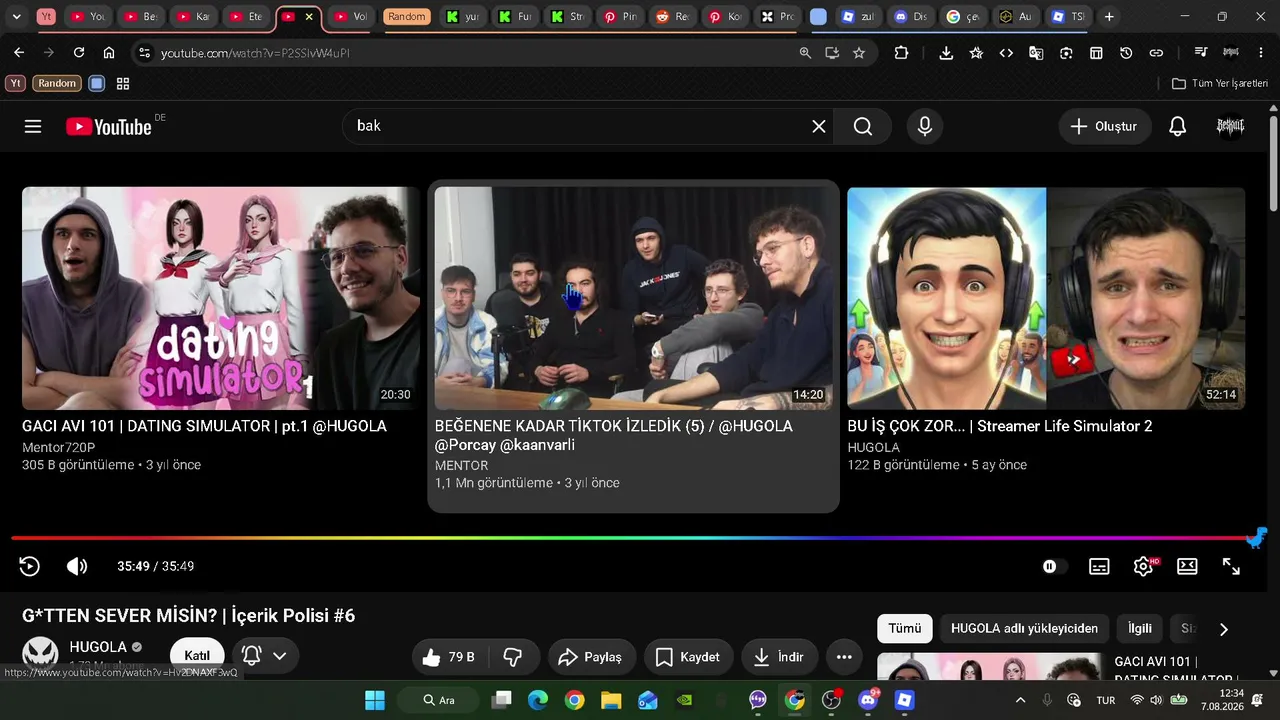Open the Dating Simulator suggested video thumbnail
The image size is (1280, 720).
click(220, 298)
